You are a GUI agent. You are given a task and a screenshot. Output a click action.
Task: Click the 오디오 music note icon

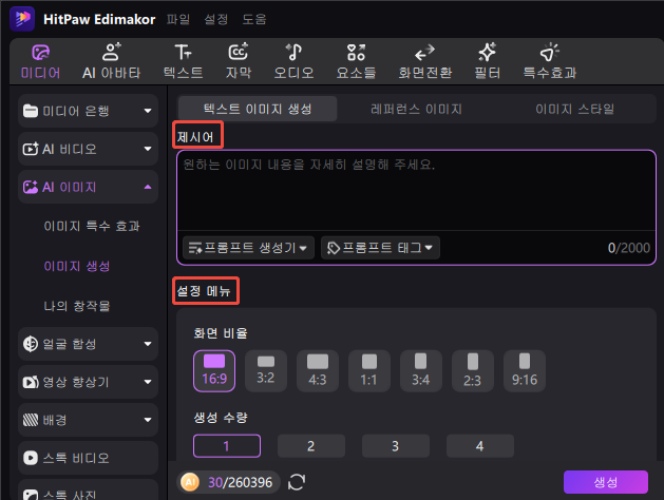[x=294, y=53]
